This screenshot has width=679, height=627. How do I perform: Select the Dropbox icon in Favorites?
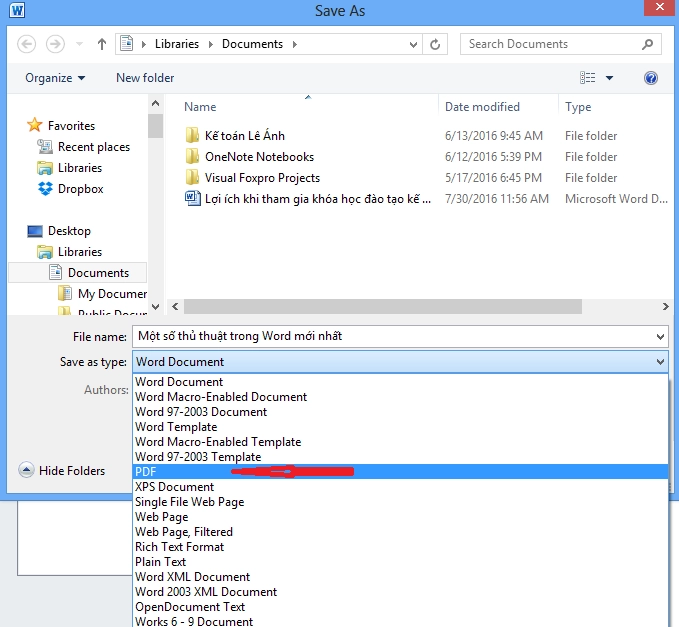[45, 189]
